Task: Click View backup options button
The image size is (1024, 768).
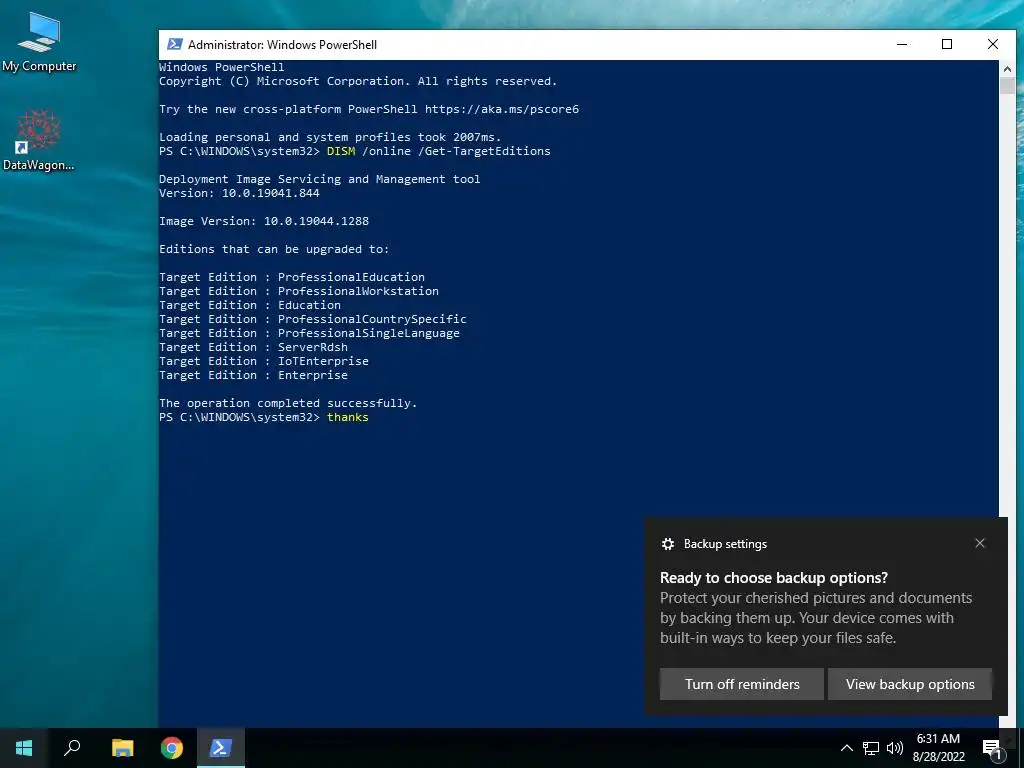Action: coord(910,684)
